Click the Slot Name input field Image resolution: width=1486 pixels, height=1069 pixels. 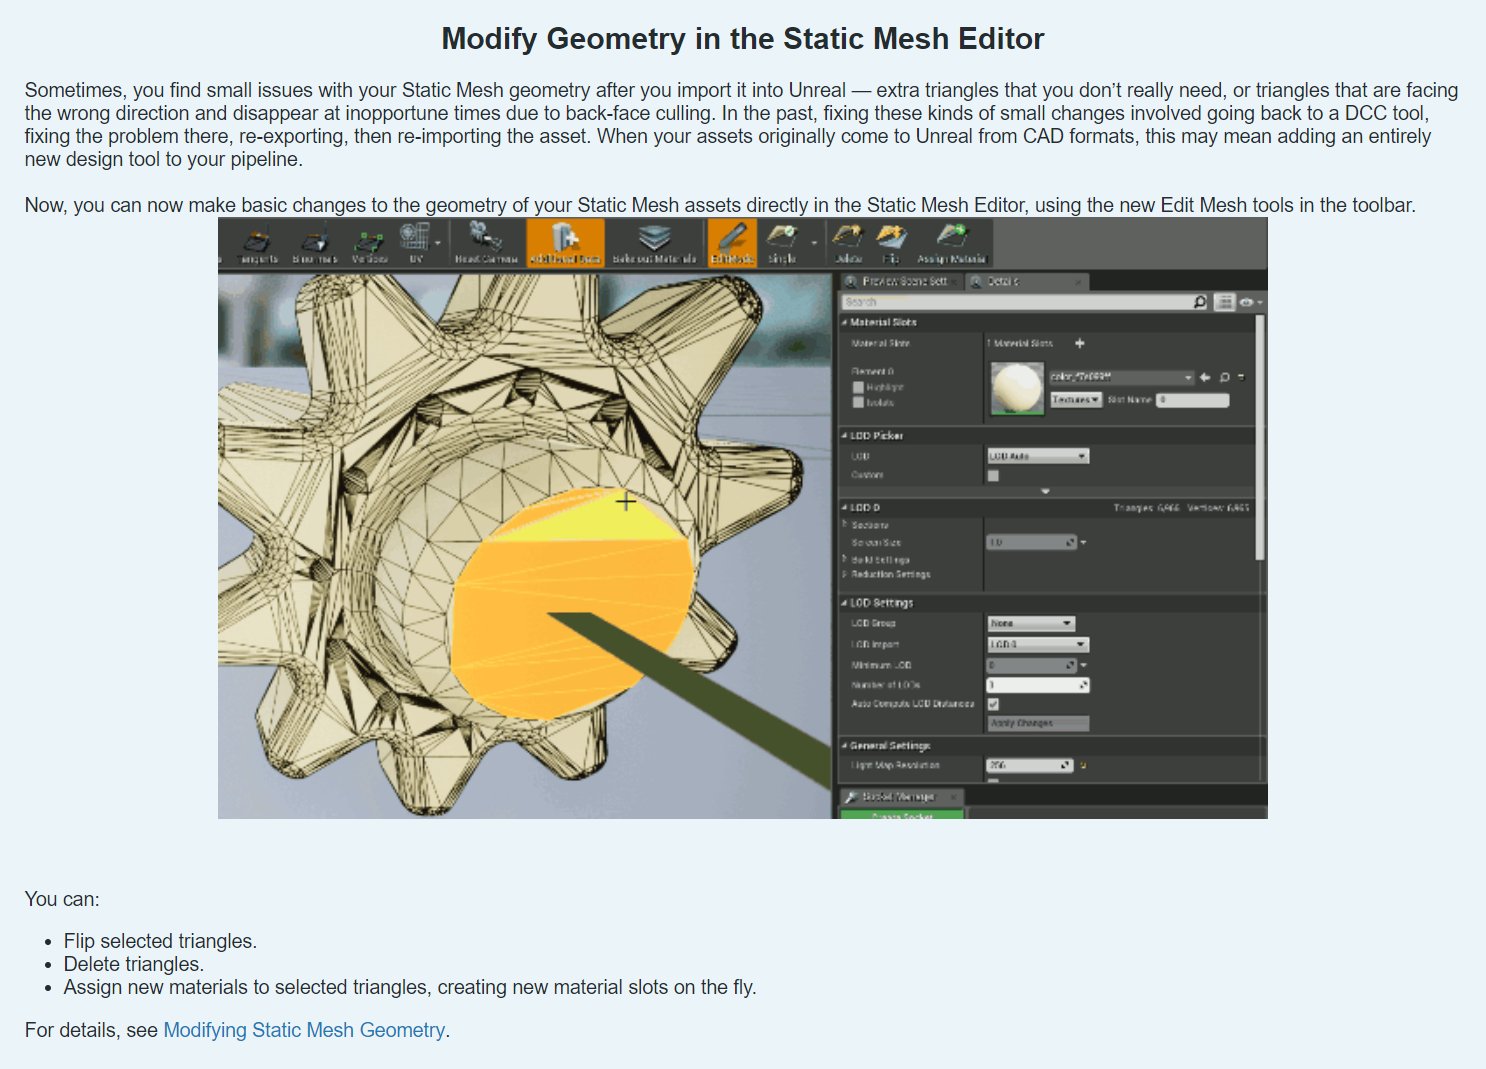click(1192, 400)
